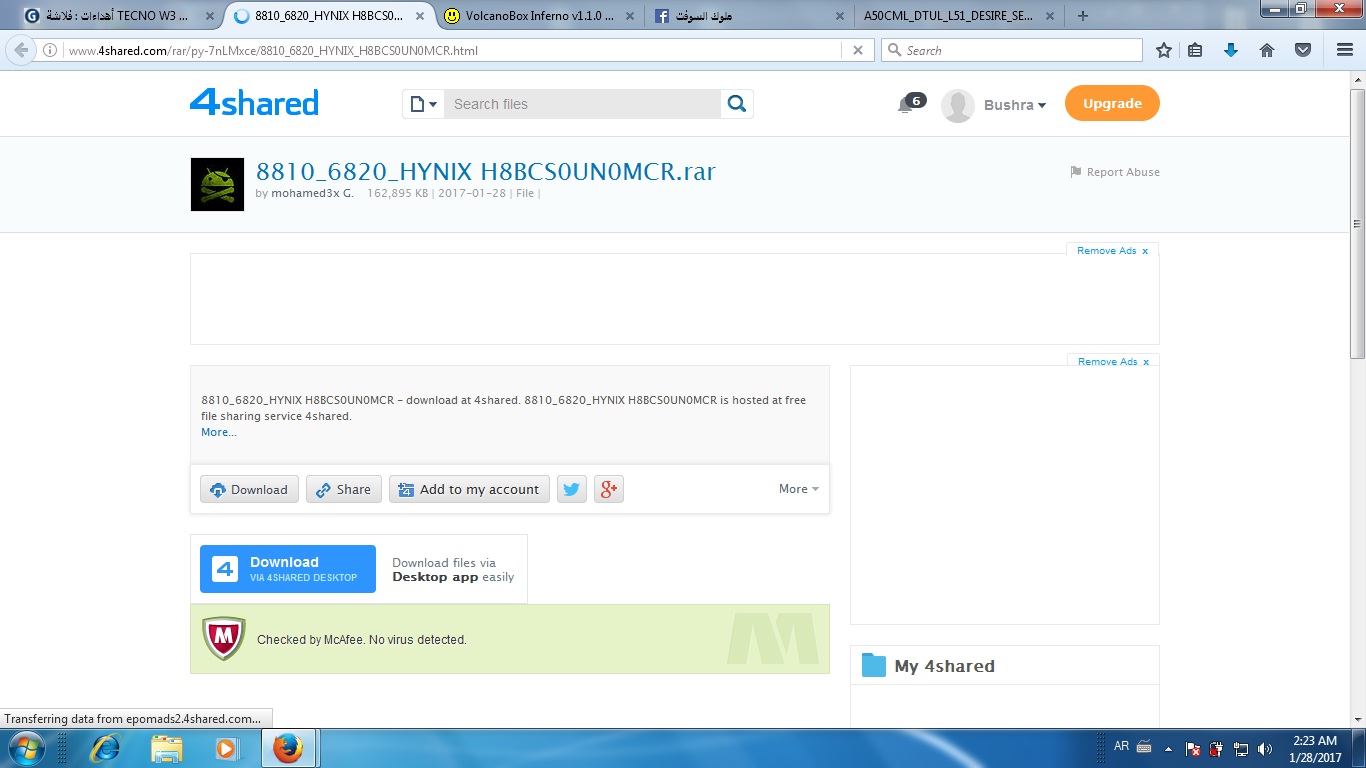The height and width of the screenshot is (768, 1366).
Task: Click Checked by McAfee. No virus detected.
Action: coord(362,639)
